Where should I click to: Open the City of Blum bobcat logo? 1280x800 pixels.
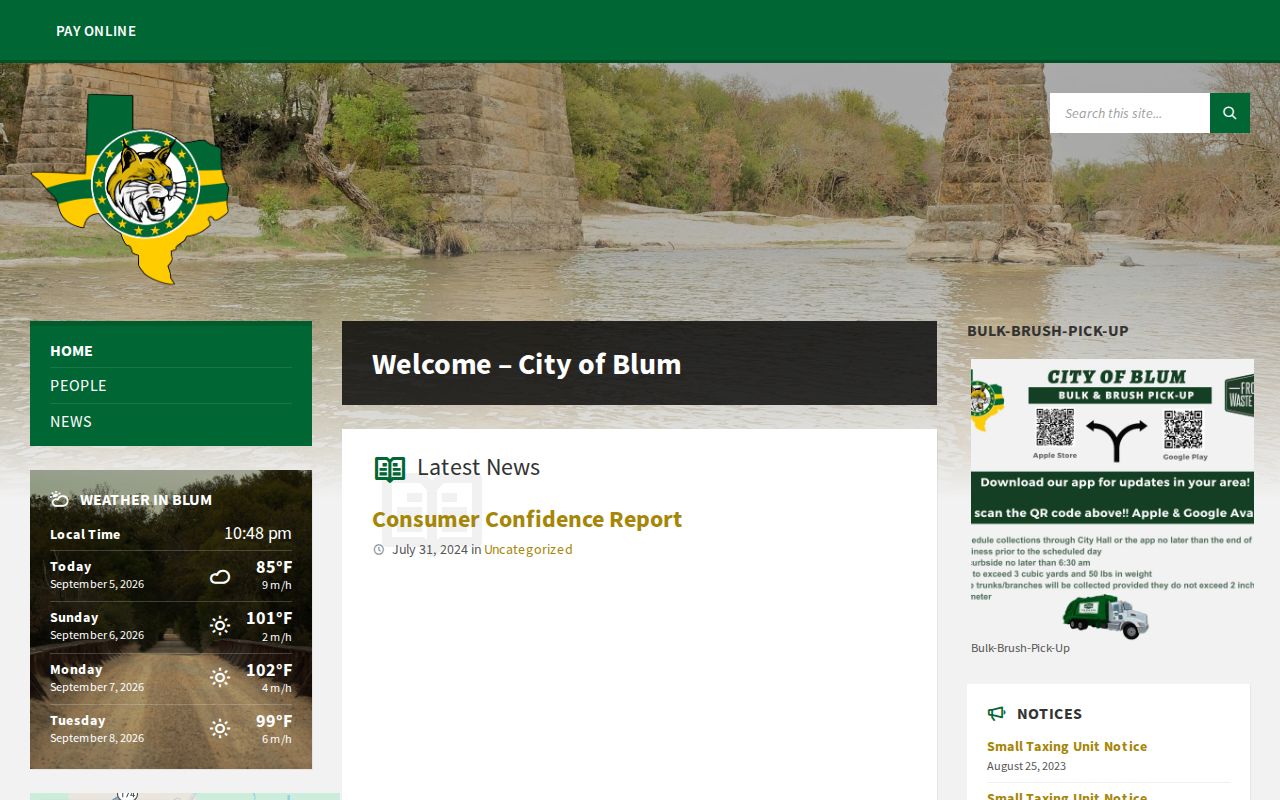coord(131,189)
